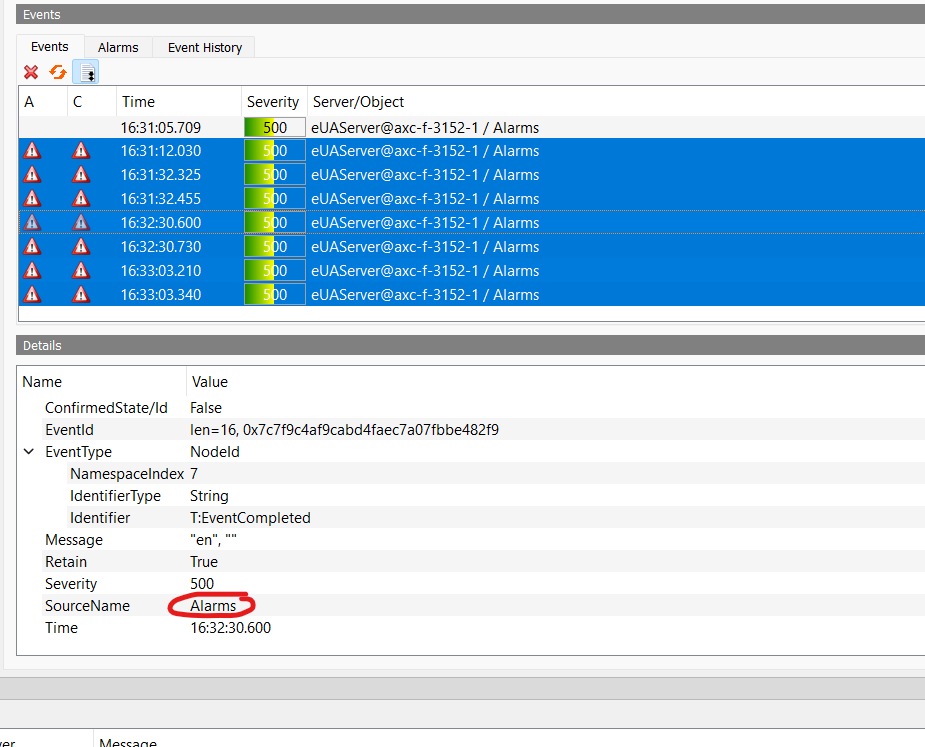
Task: Click severity bar of the 16:31:05.709 event
Action: (x=274, y=128)
